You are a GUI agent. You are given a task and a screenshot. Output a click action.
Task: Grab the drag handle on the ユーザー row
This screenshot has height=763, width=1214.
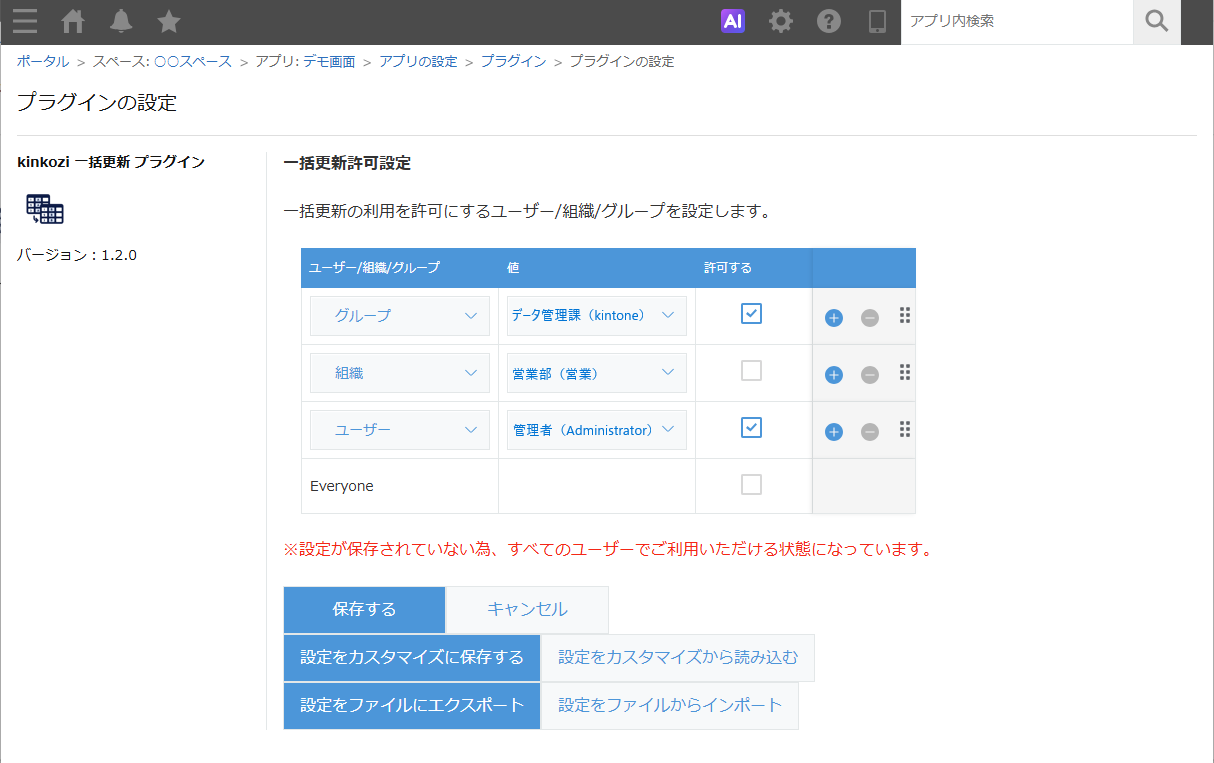(x=904, y=429)
